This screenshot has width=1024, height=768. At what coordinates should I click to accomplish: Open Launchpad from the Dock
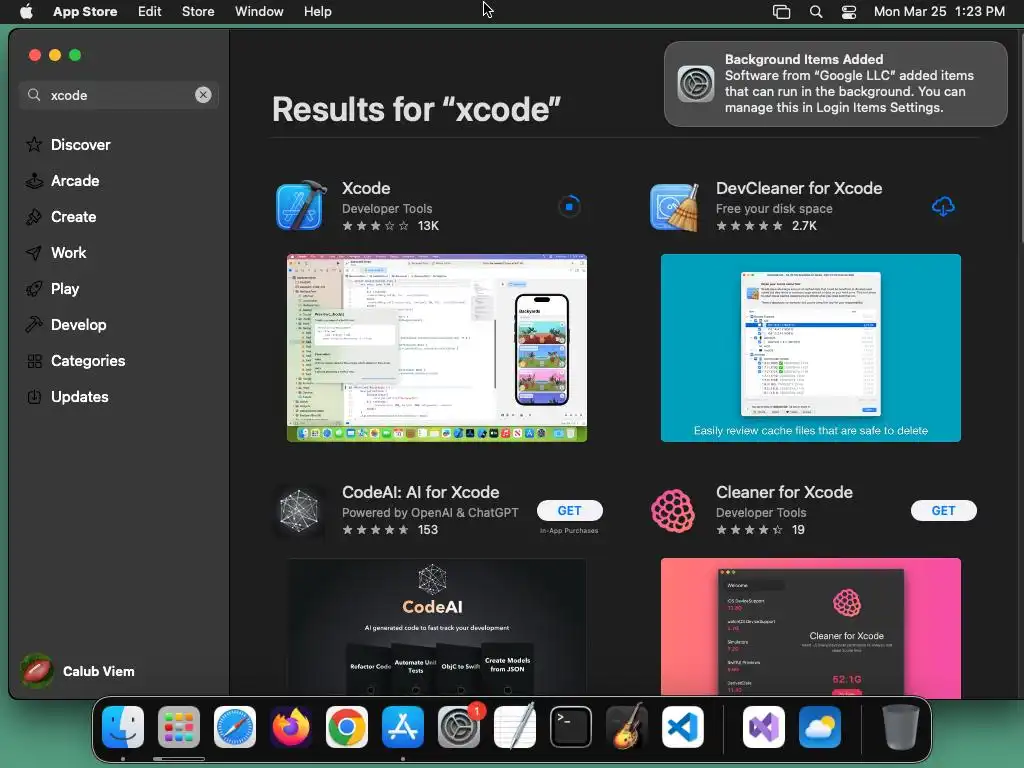pyautogui.click(x=179, y=727)
